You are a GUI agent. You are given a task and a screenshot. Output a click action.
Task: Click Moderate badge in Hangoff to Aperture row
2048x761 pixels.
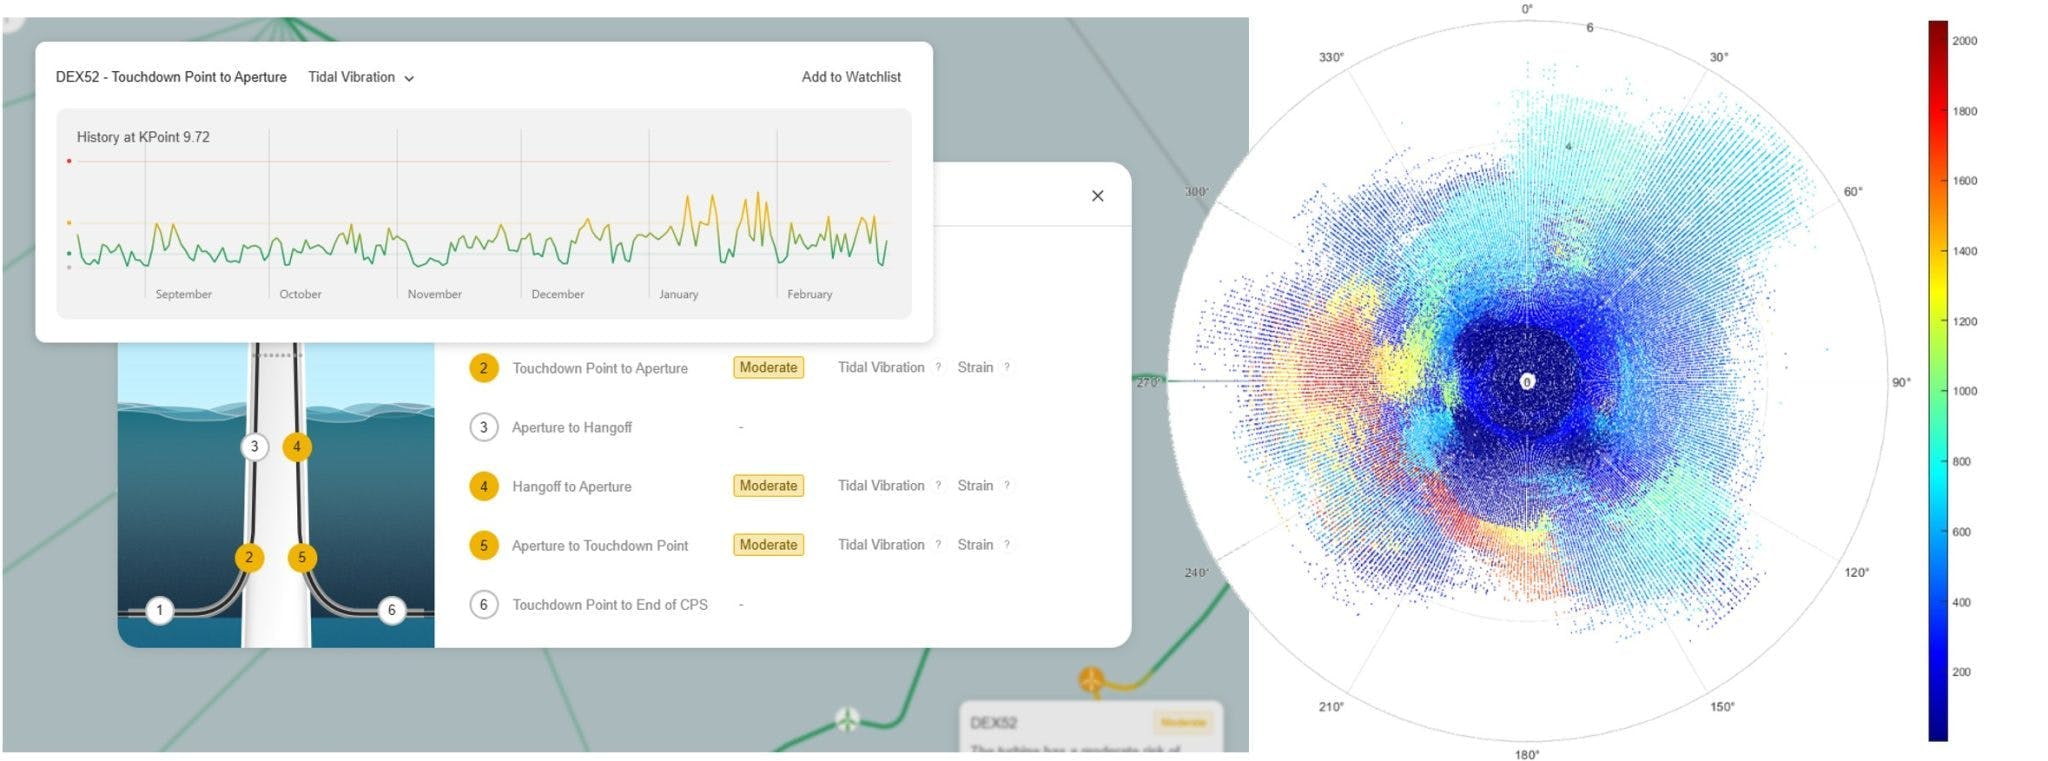pos(768,486)
